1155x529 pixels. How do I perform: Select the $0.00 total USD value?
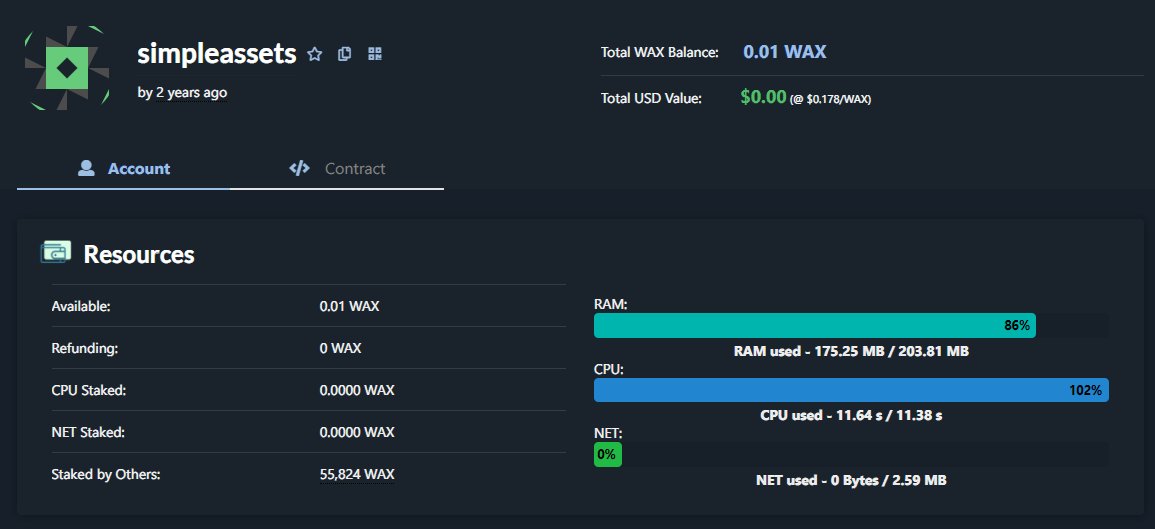(x=763, y=97)
